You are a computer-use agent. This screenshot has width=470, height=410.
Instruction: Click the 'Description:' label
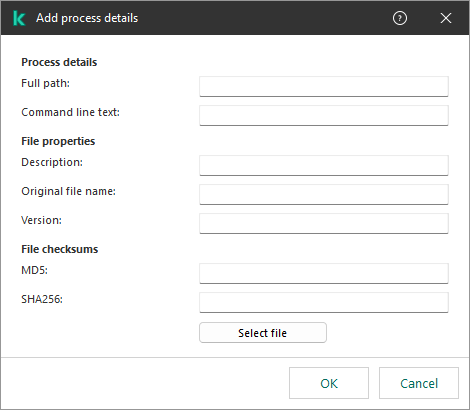[x=52, y=162]
